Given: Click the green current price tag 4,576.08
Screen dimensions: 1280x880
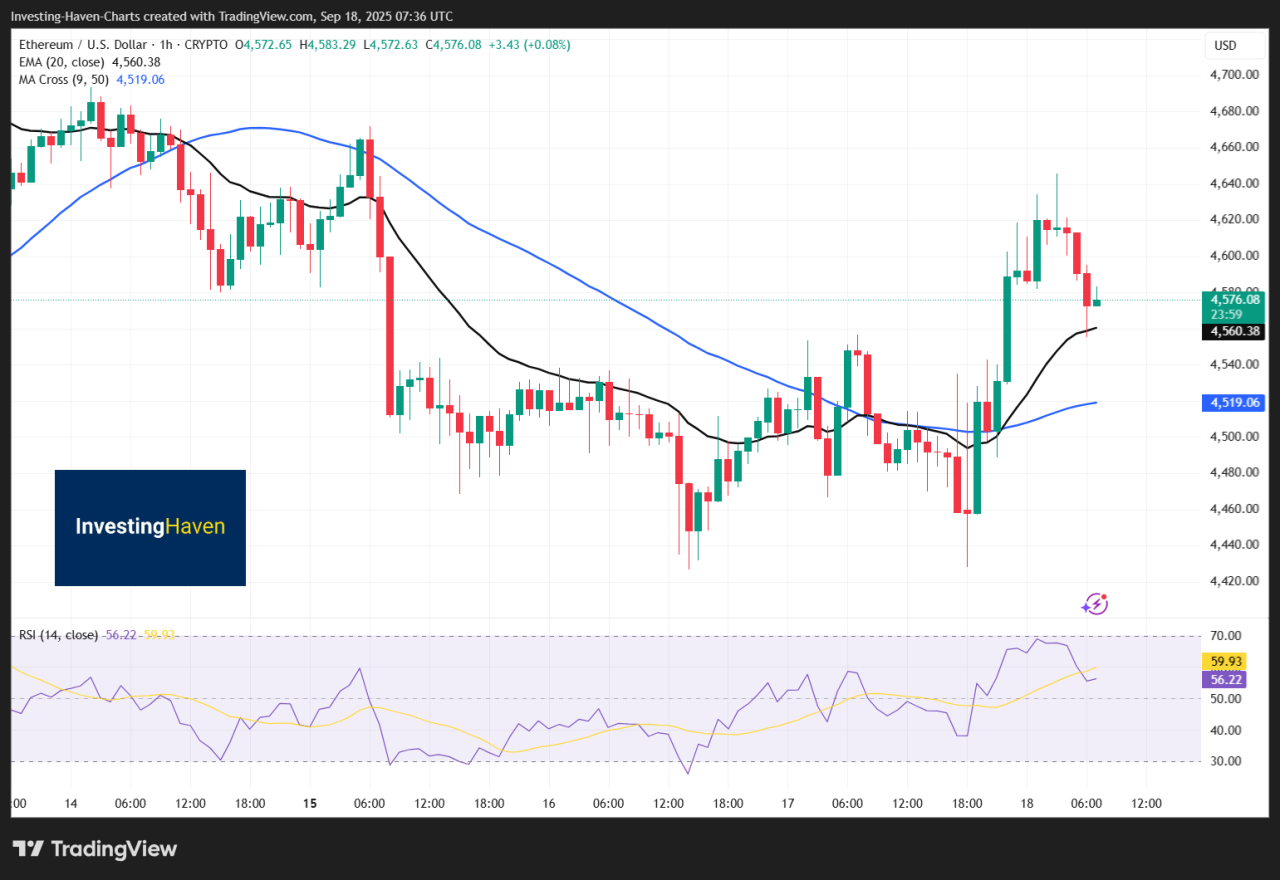Looking at the screenshot, I should (1236, 299).
